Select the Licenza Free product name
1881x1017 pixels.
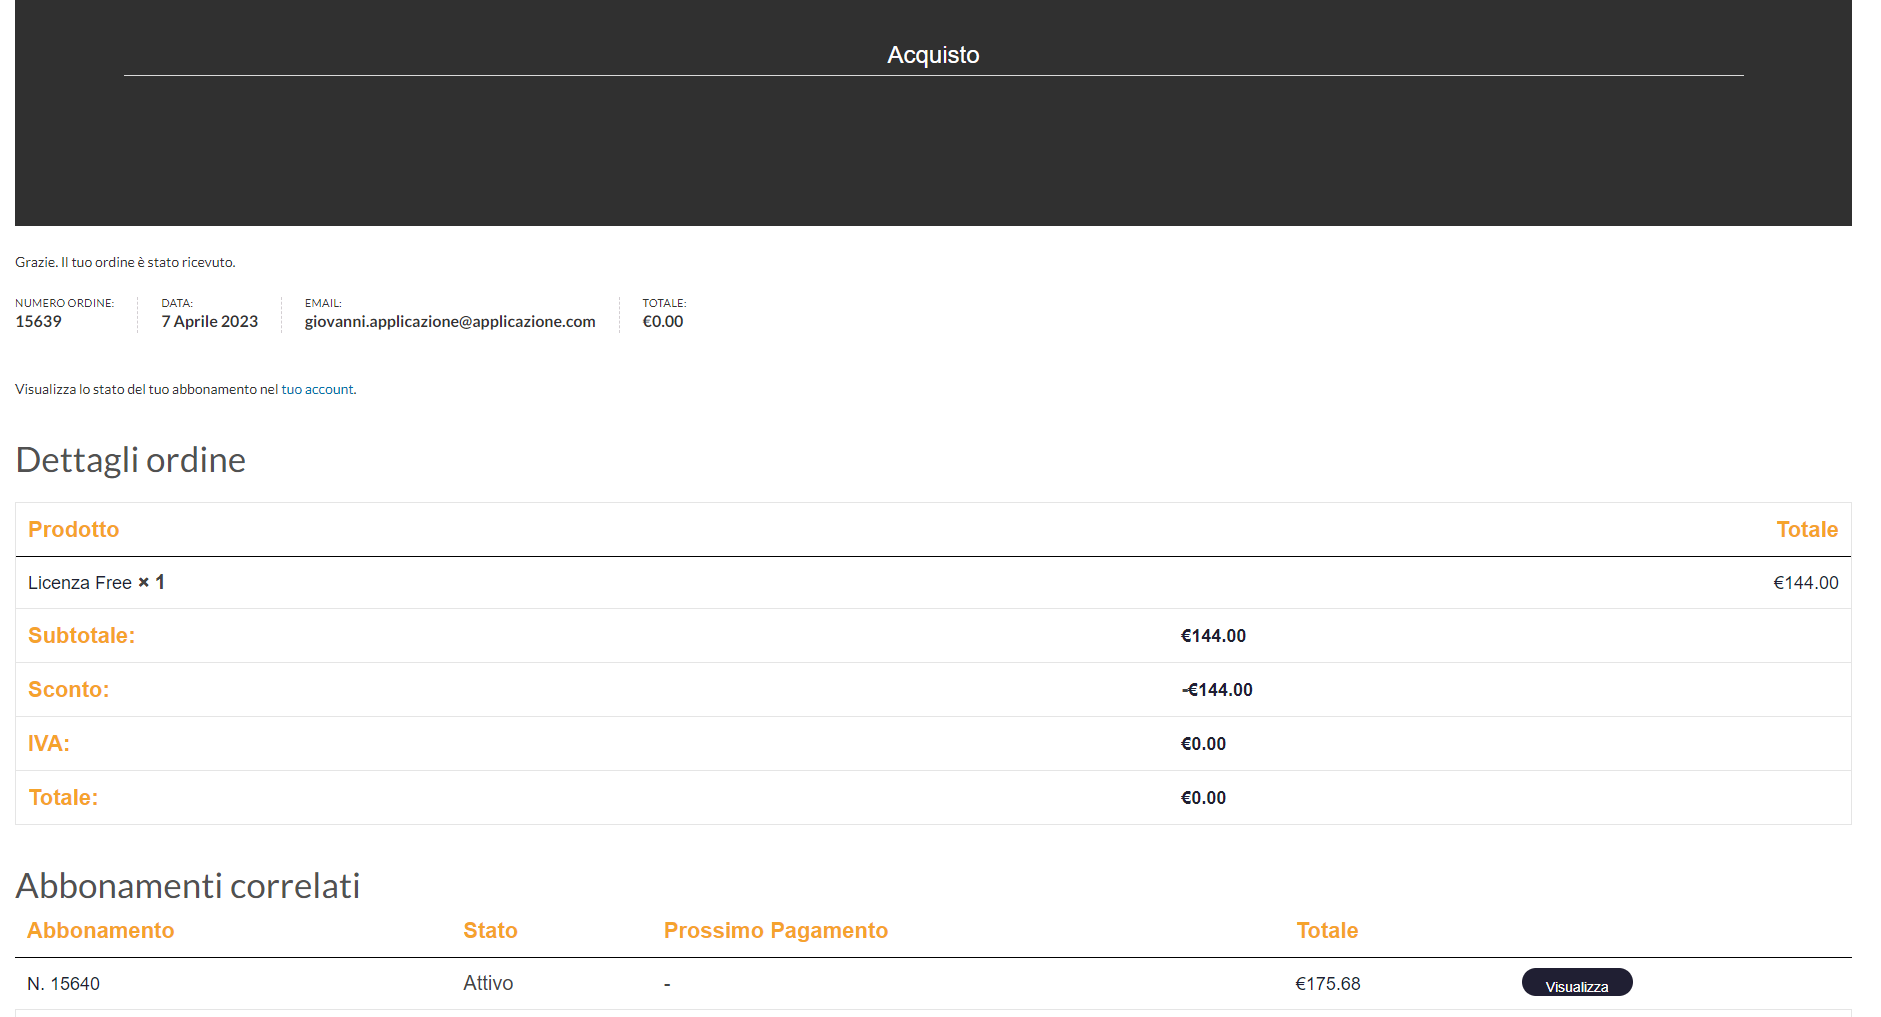80,583
